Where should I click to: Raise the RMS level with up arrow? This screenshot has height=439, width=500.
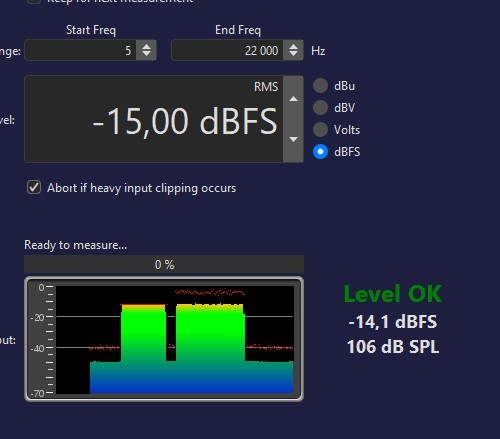pos(293,99)
